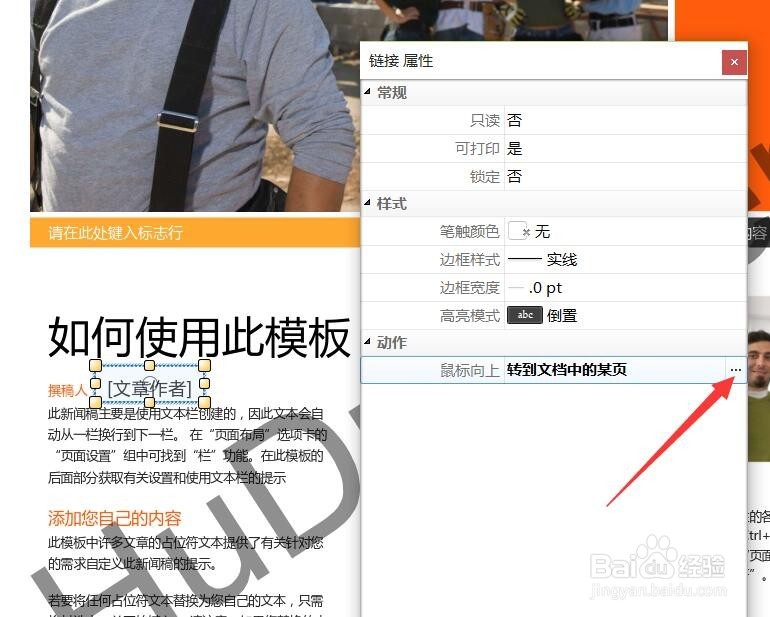The width and height of the screenshot is (770, 617).
Task: Click the 如何使用此模板 heading
Action: click(199, 337)
